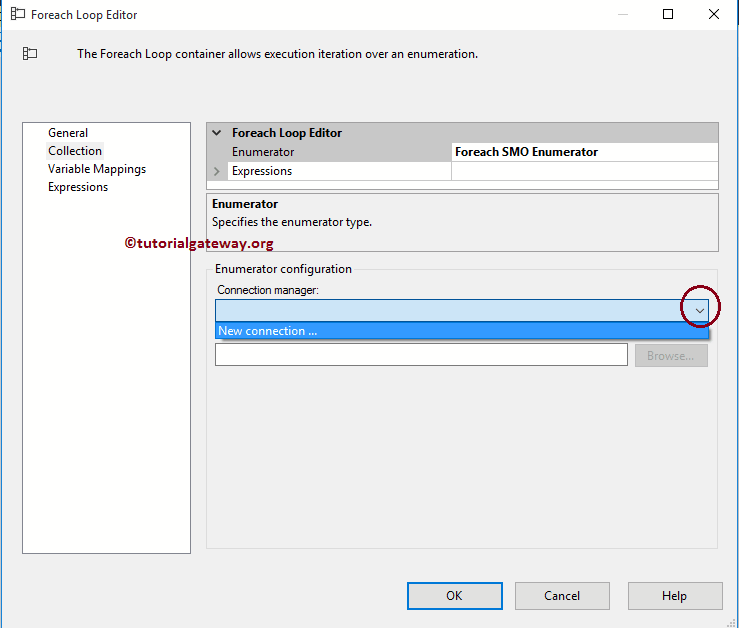Open the Variable Mappings page
The width and height of the screenshot is (739, 628).
pos(97,169)
